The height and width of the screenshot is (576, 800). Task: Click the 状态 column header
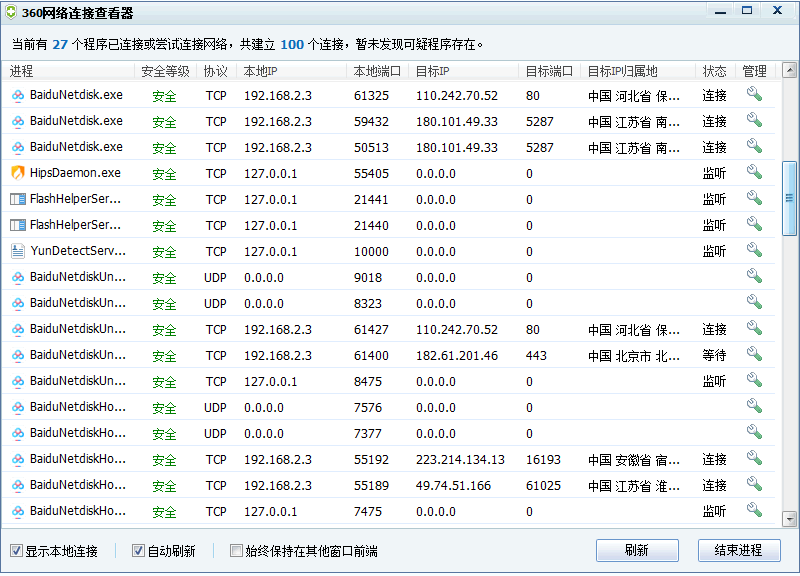[x=714, y=72]
